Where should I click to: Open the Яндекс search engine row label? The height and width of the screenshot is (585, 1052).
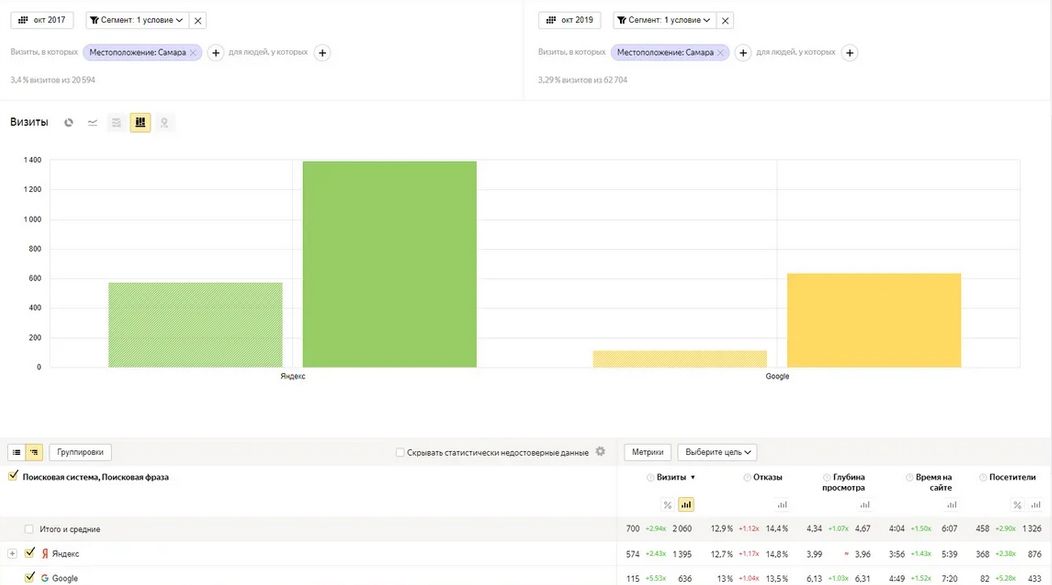click(x=65, y=553)
